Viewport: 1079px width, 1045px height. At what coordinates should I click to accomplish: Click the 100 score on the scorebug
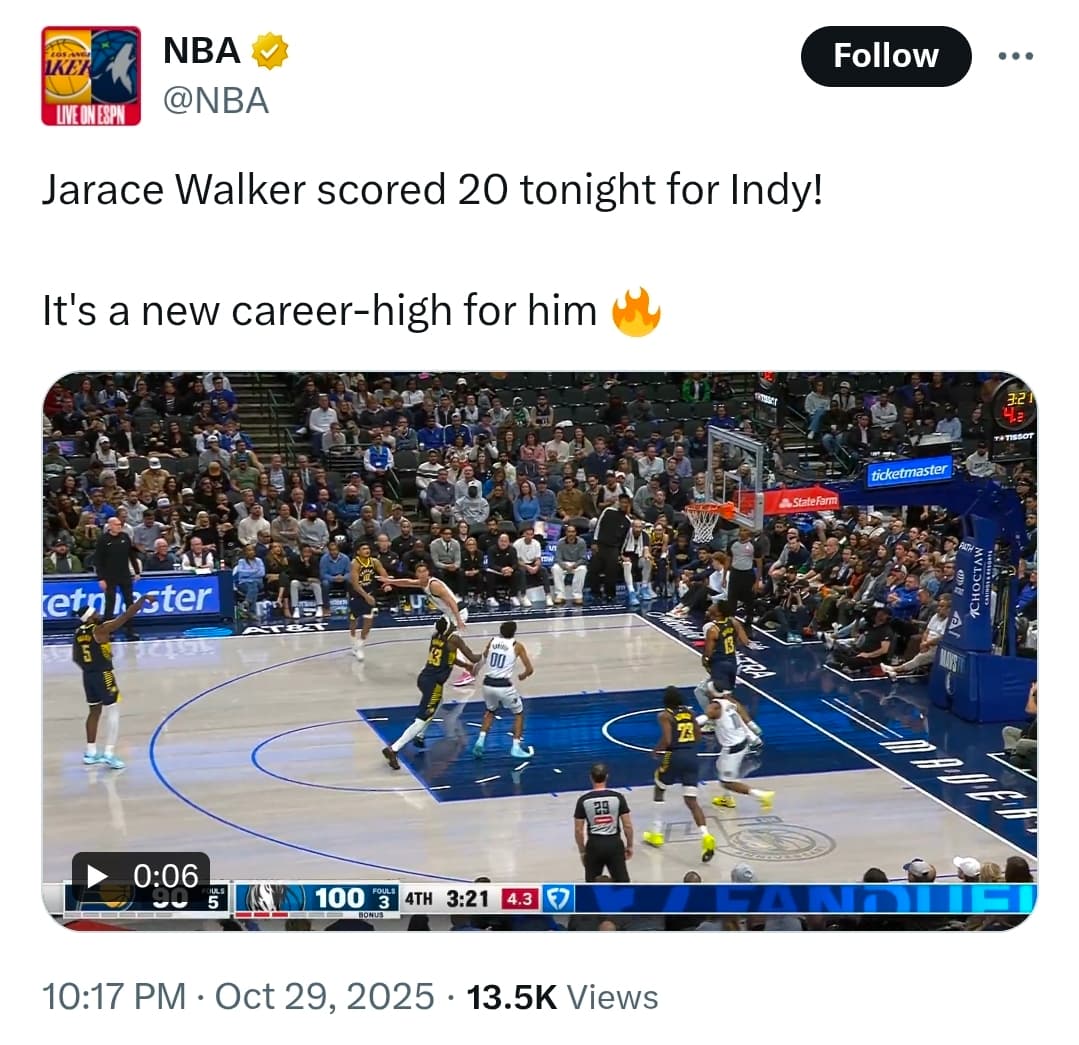(x=339, y=898)
